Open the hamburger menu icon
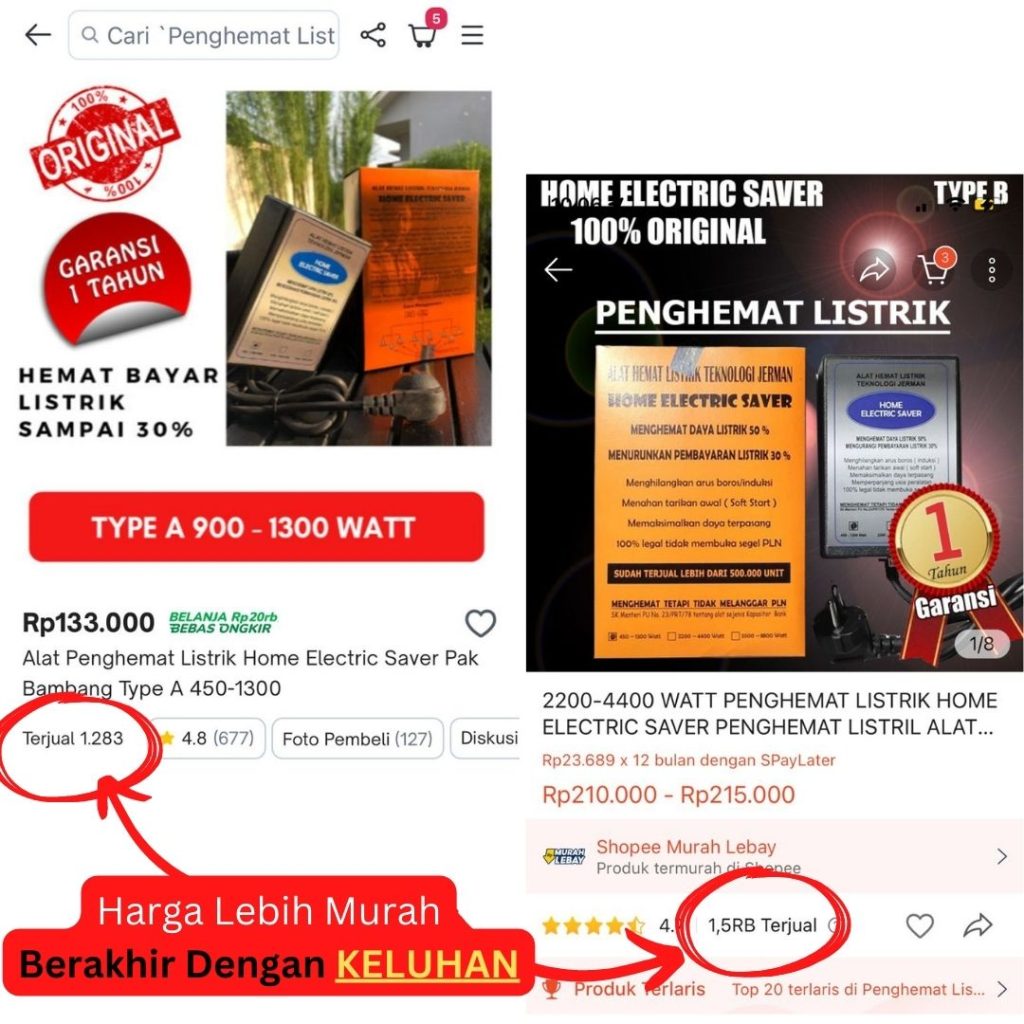 tap(472, 35)
